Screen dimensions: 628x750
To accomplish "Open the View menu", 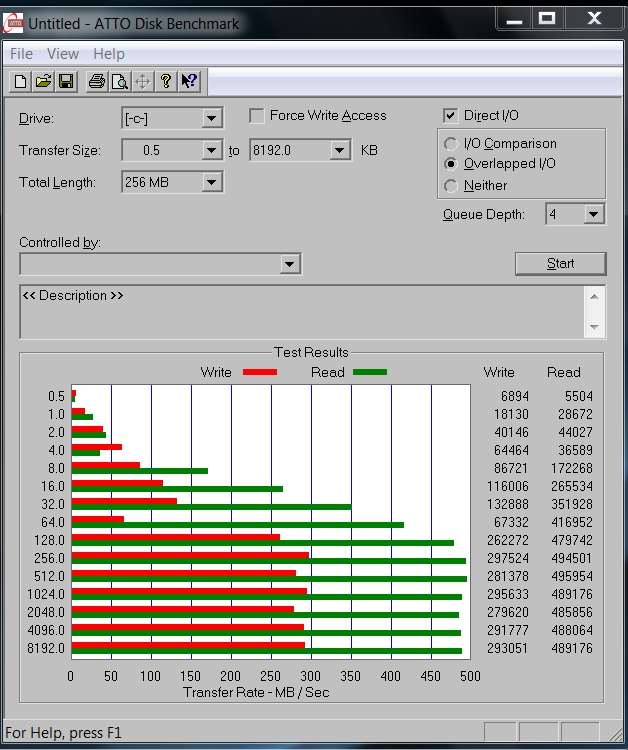I will 62,54.
